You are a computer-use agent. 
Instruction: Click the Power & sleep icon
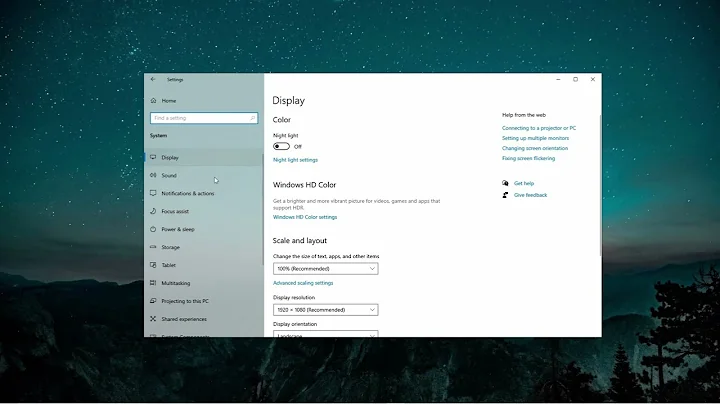coord(153,229)
